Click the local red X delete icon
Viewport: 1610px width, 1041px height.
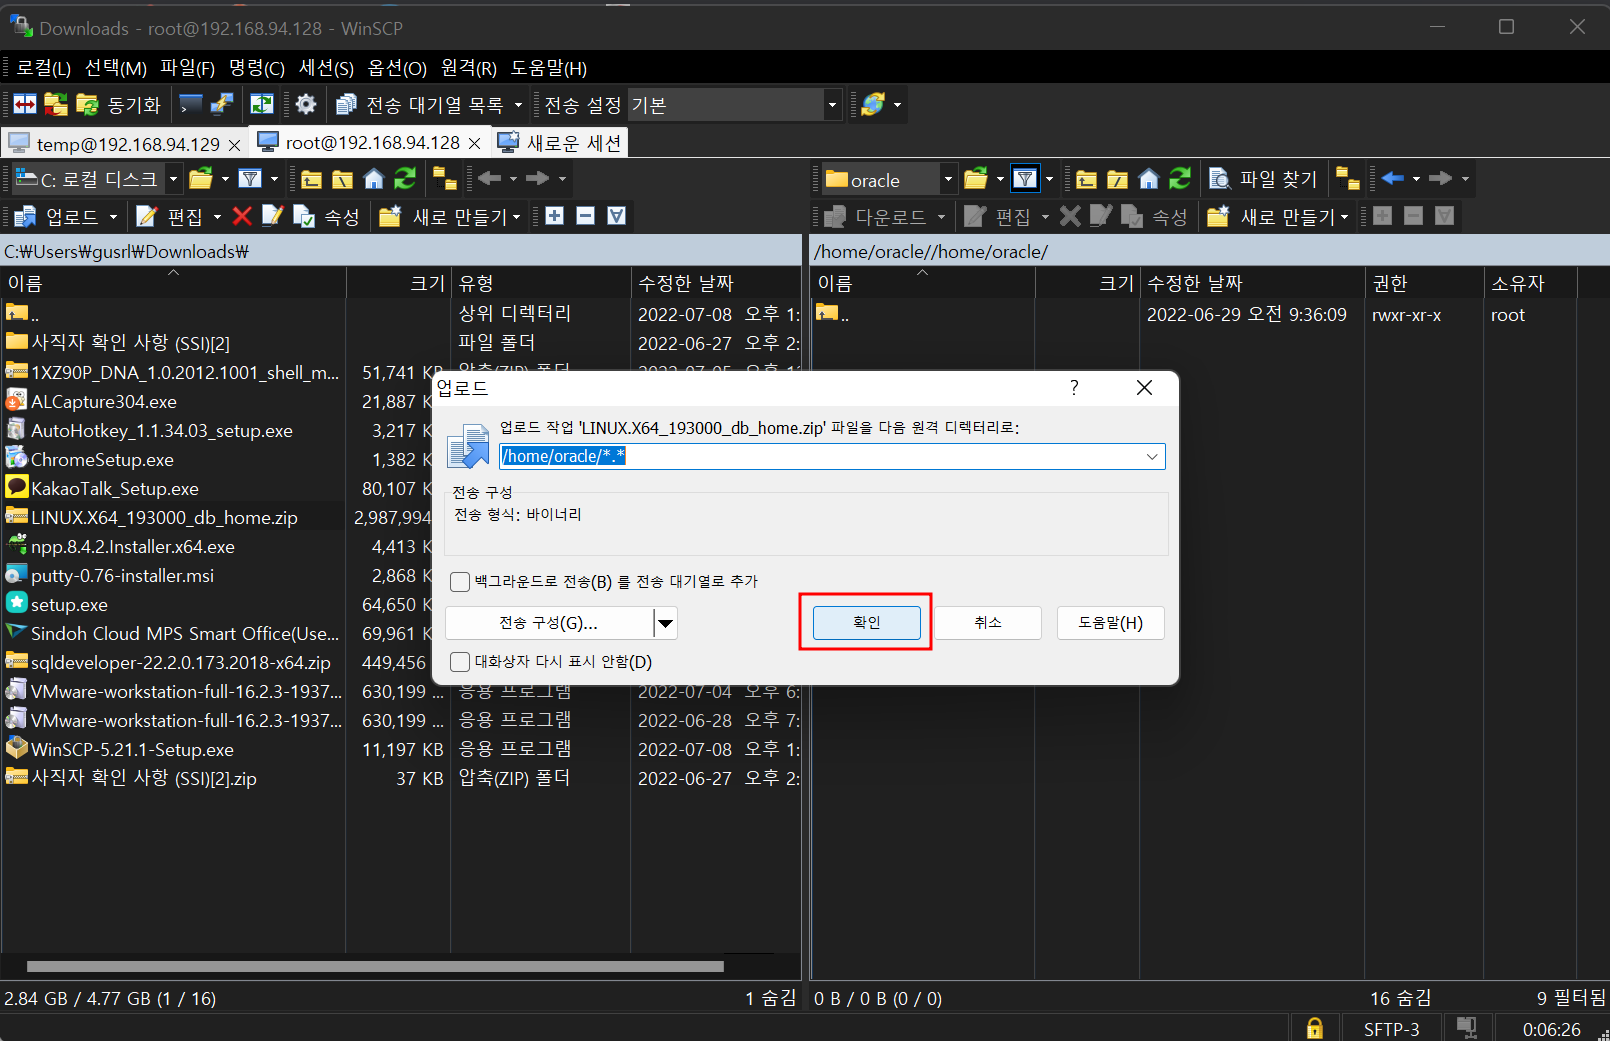tap(242, 216)
